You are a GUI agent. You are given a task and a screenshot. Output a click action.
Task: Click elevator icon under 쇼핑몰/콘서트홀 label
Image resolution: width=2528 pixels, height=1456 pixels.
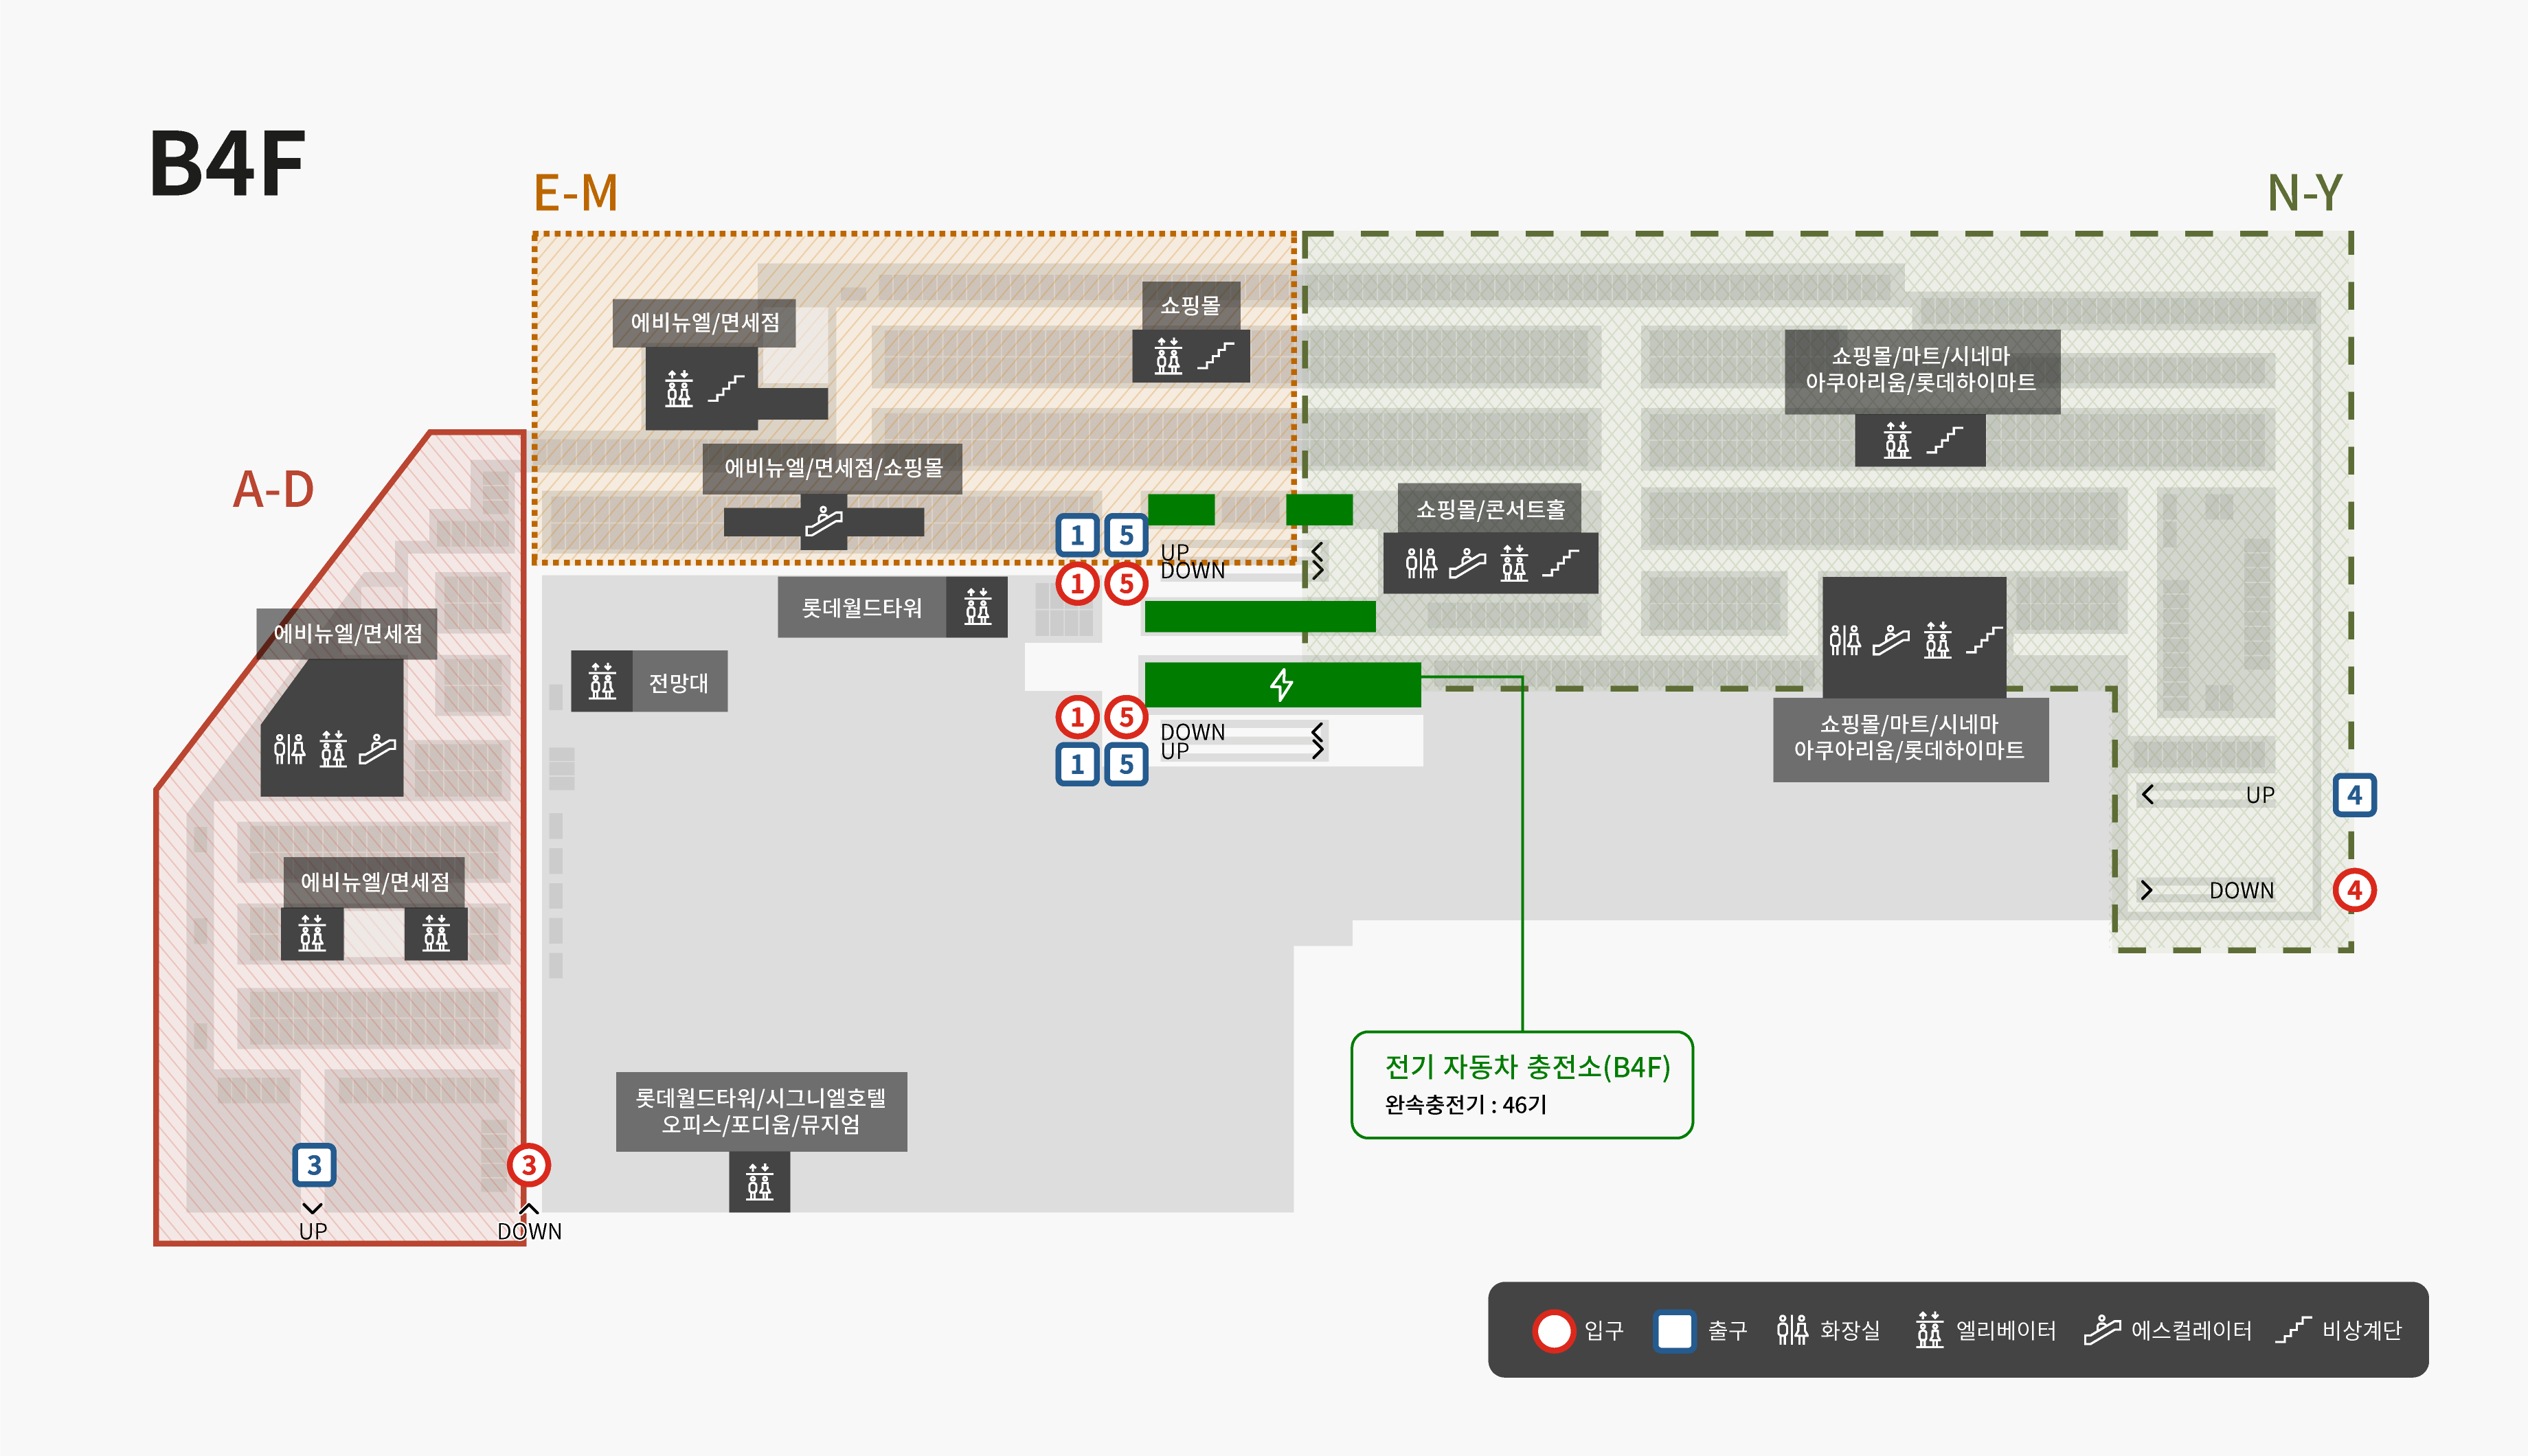click(x=1514, y=563)
